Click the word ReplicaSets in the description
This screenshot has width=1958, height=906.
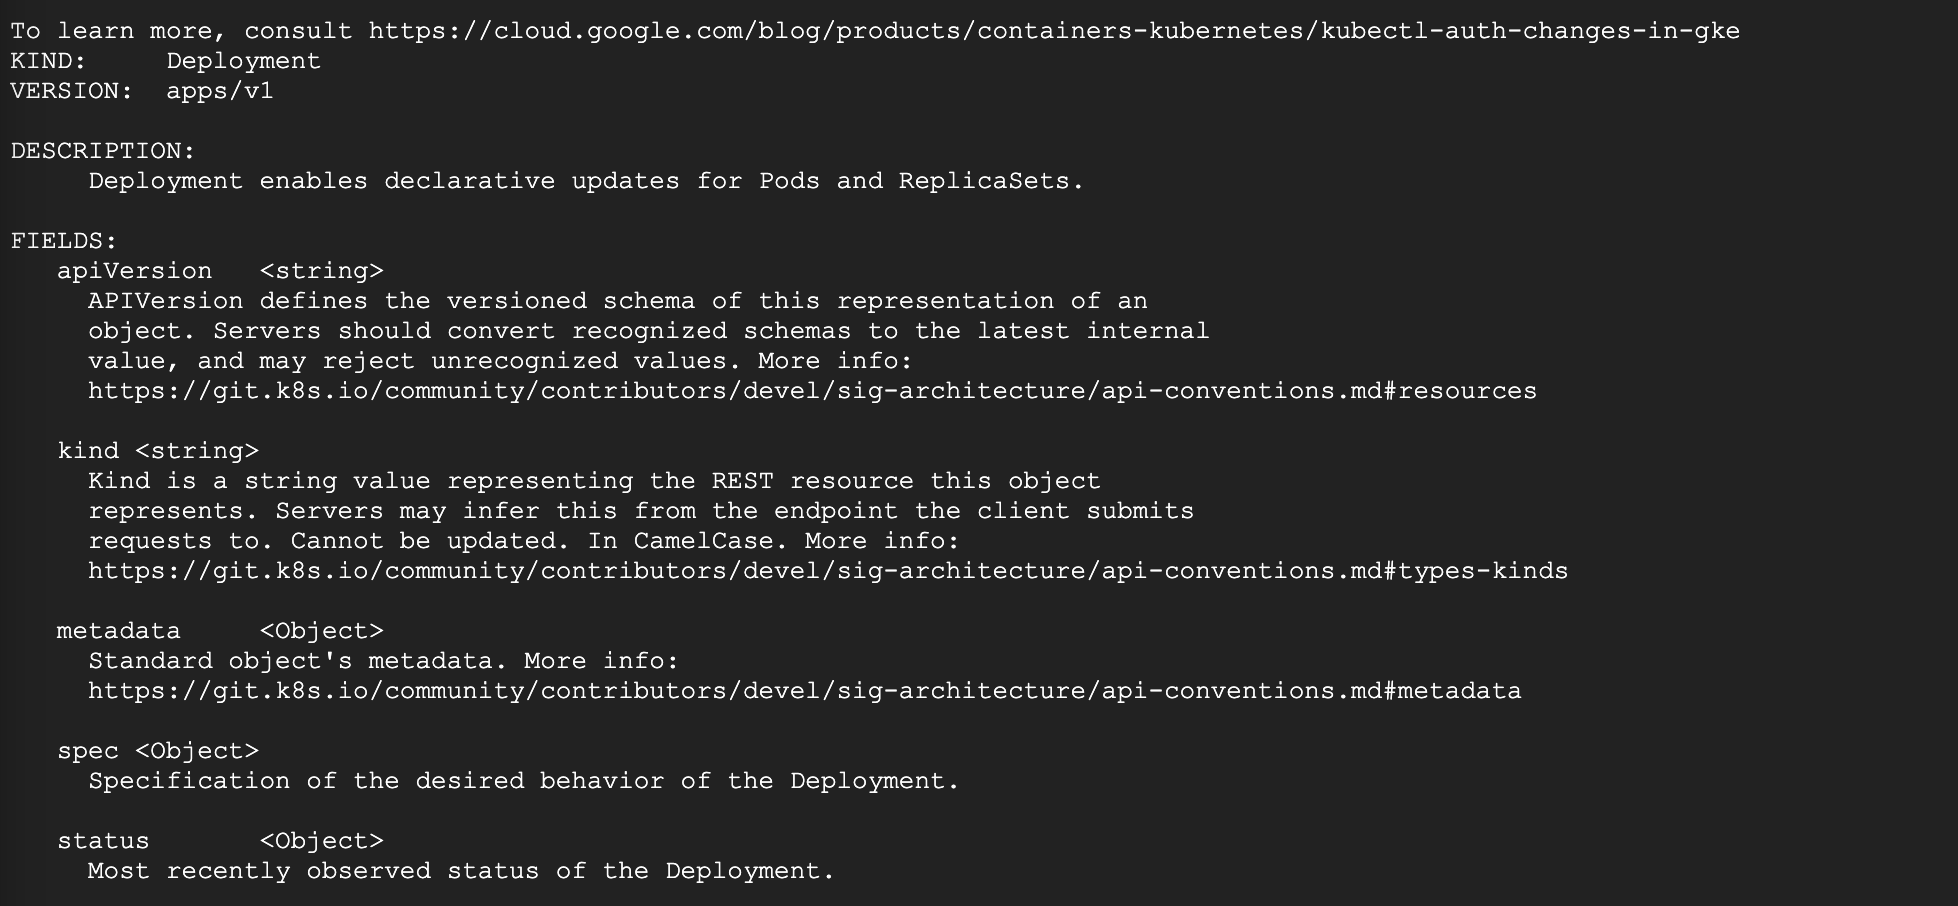pyautogui.click(x=984, y=181)
